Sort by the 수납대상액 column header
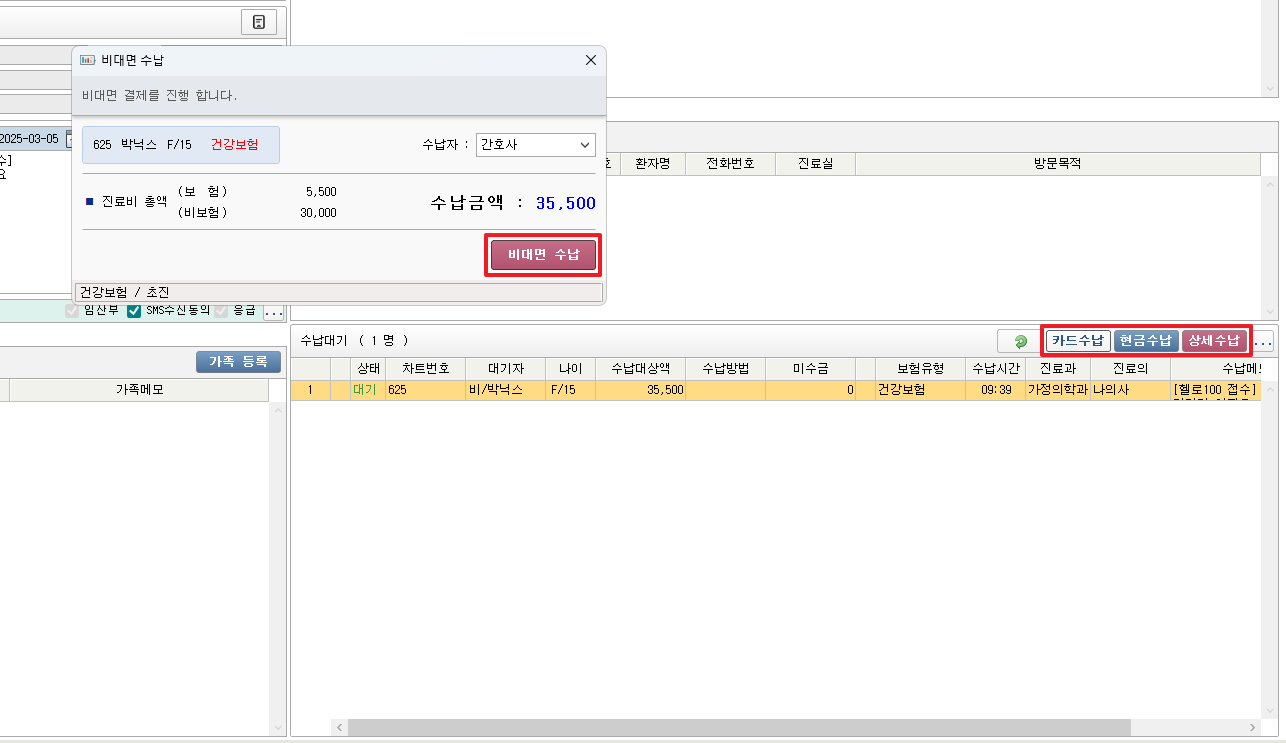 tap(640, 368)
